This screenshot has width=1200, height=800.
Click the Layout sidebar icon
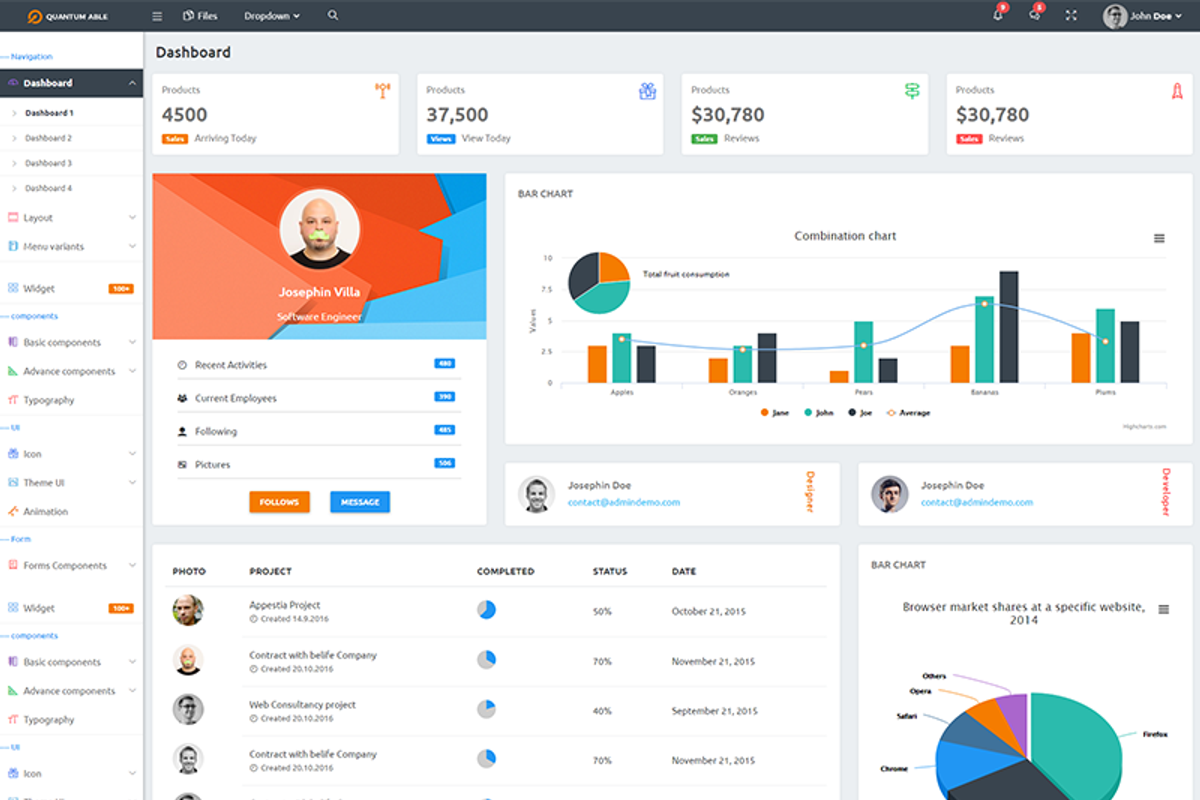pos(13,217)
